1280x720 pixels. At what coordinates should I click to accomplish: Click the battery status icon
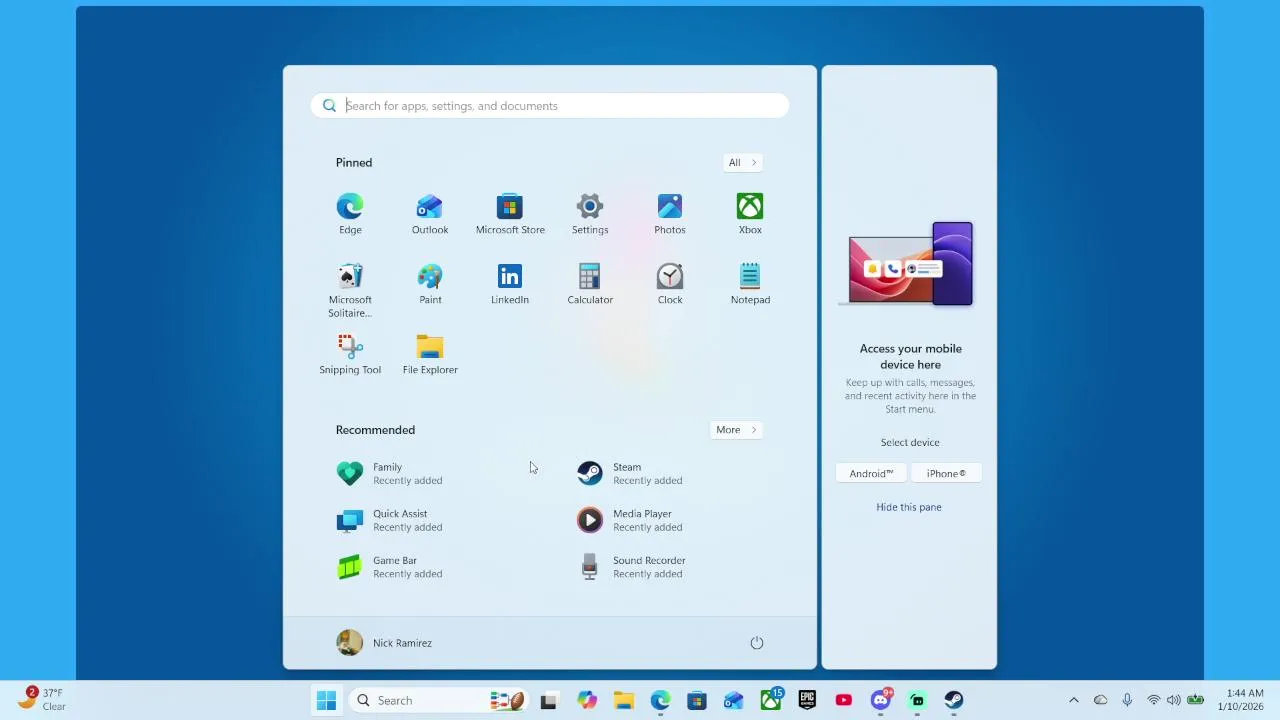coord(1195,700)
